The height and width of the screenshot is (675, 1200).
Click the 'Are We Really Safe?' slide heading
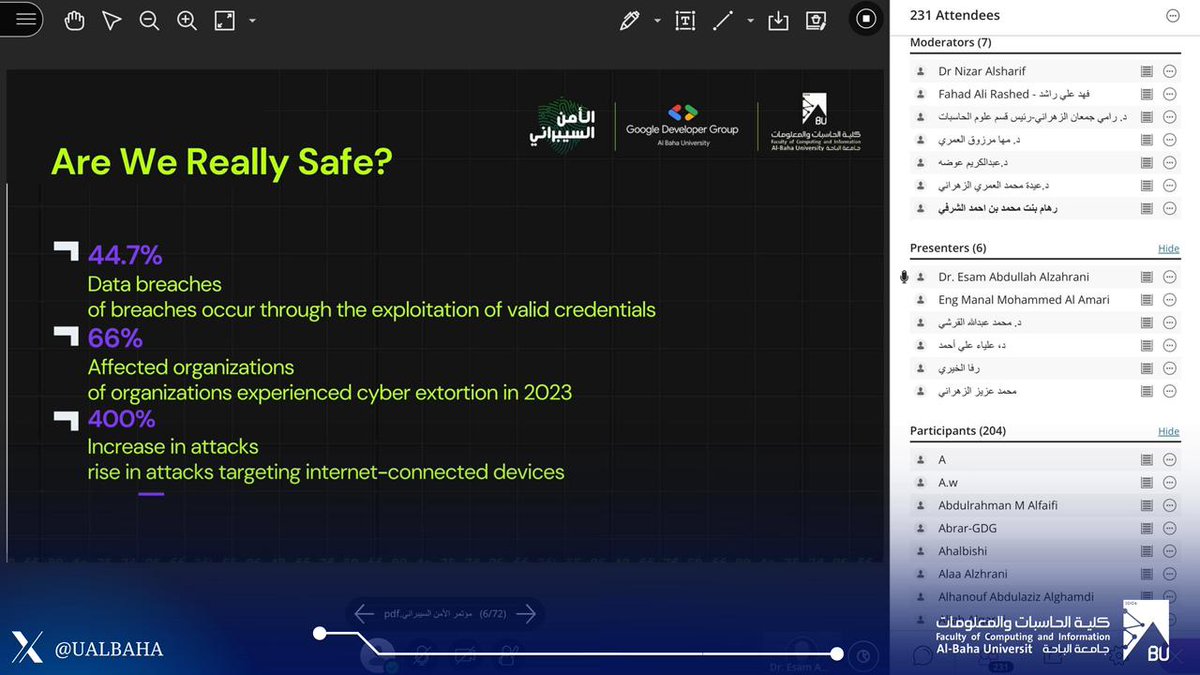click(x=221, y=161)
